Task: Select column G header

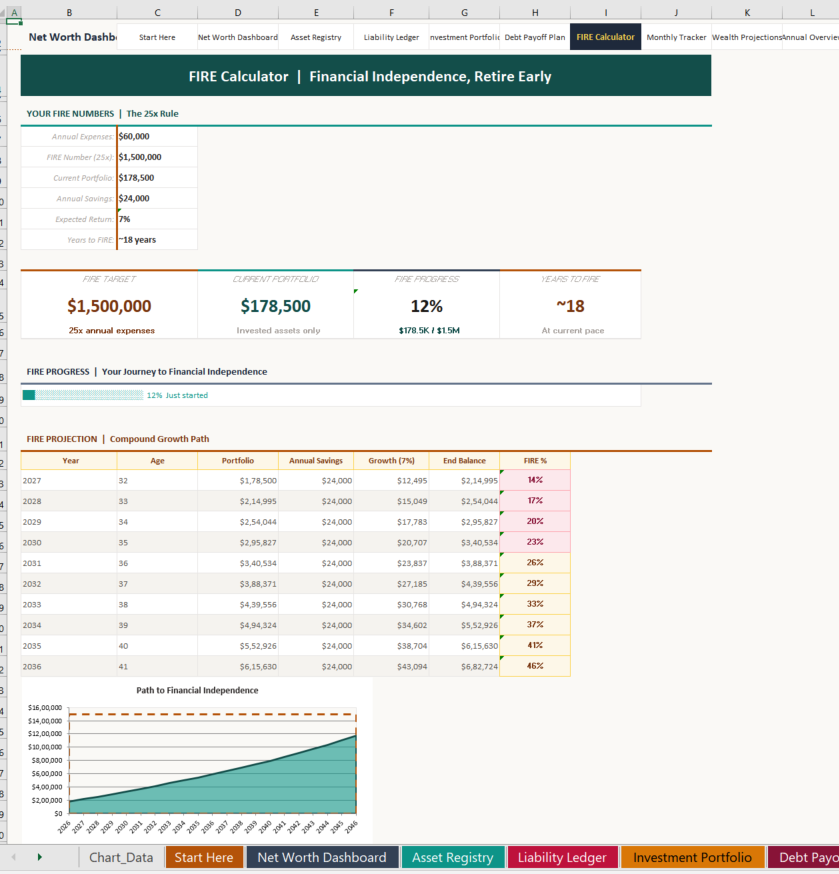Action: 464,12
